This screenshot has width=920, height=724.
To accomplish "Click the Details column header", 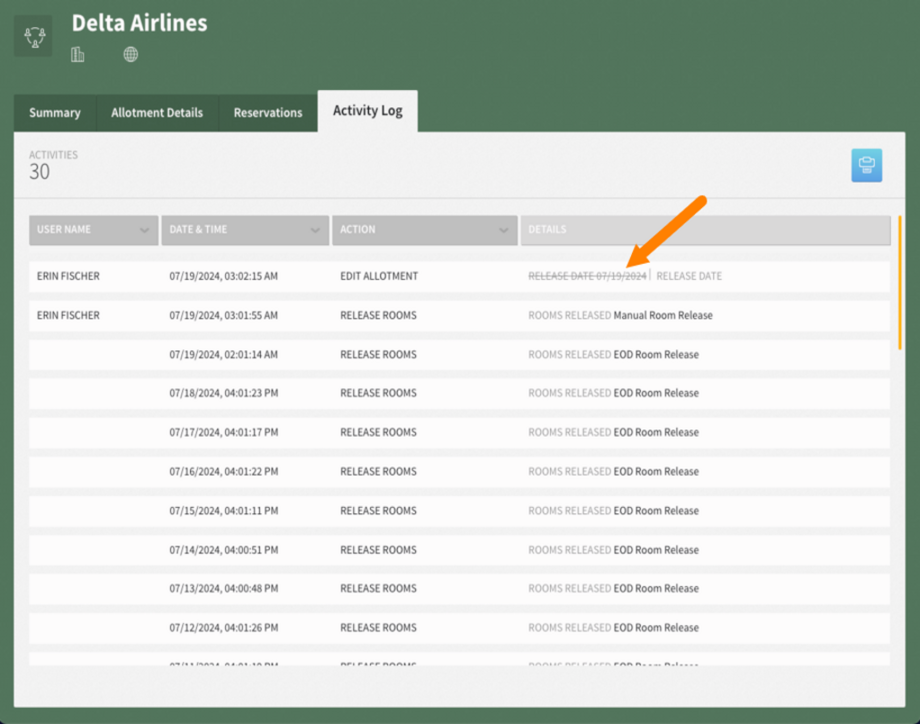I will pos(705,230).
